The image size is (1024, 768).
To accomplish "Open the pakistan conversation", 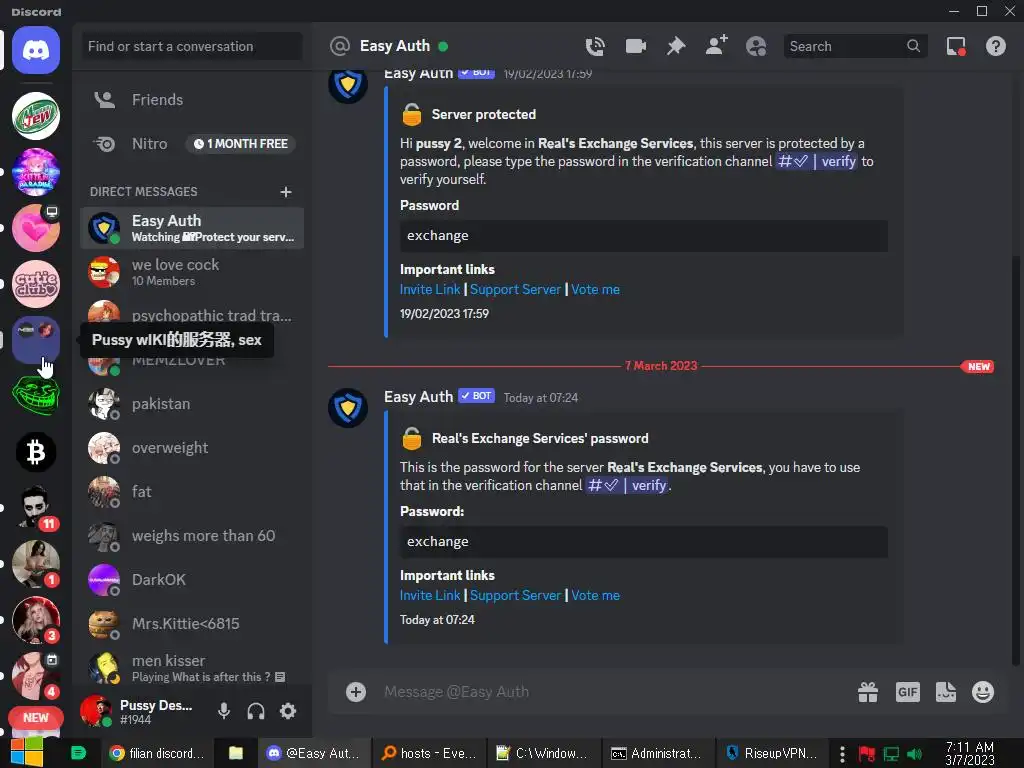I will (192, 404).
